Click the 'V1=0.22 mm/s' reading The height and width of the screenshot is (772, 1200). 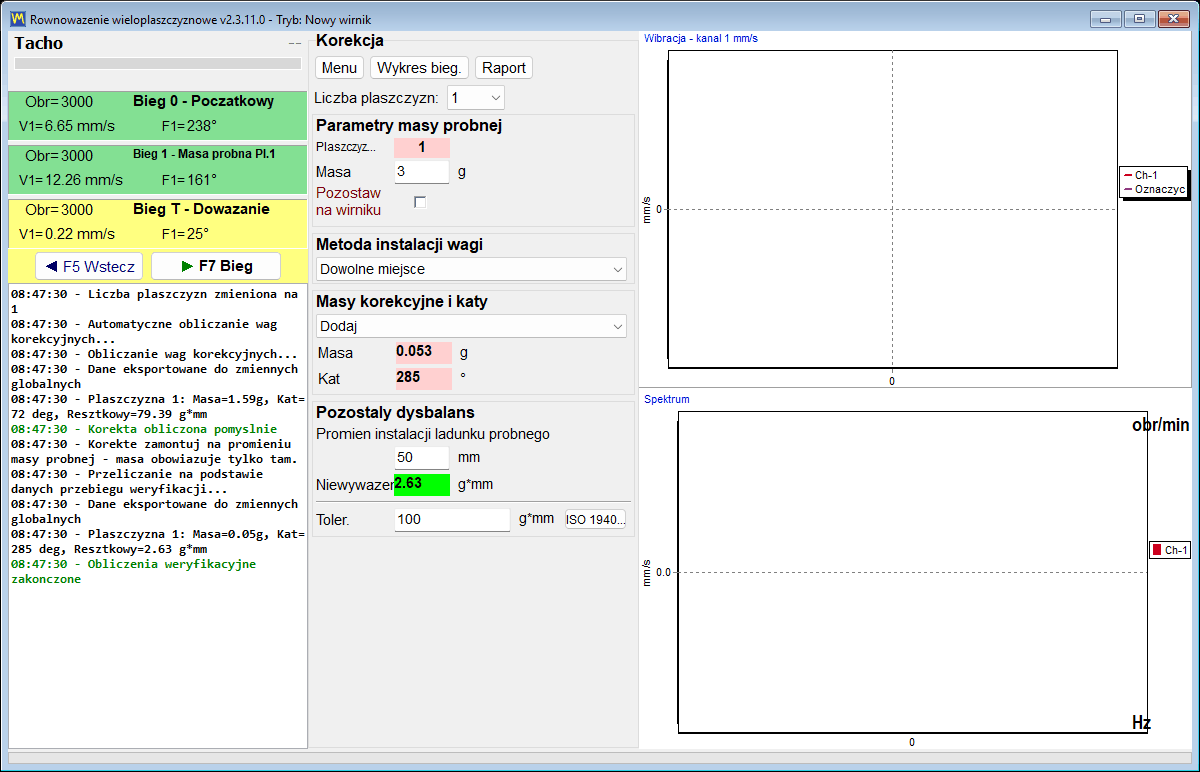[68, 234]
